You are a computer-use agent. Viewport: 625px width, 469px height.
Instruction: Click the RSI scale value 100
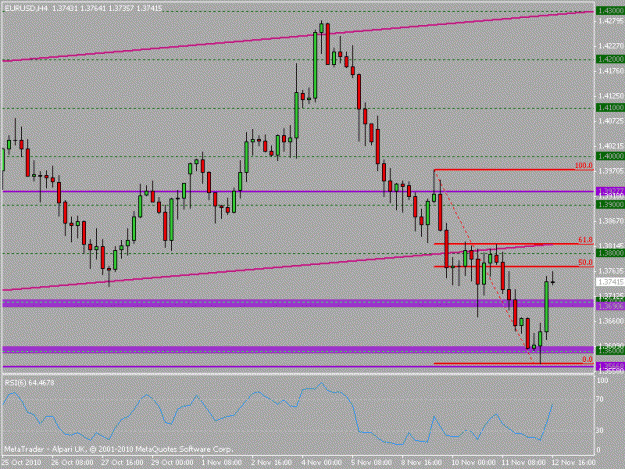pos(603,381)
